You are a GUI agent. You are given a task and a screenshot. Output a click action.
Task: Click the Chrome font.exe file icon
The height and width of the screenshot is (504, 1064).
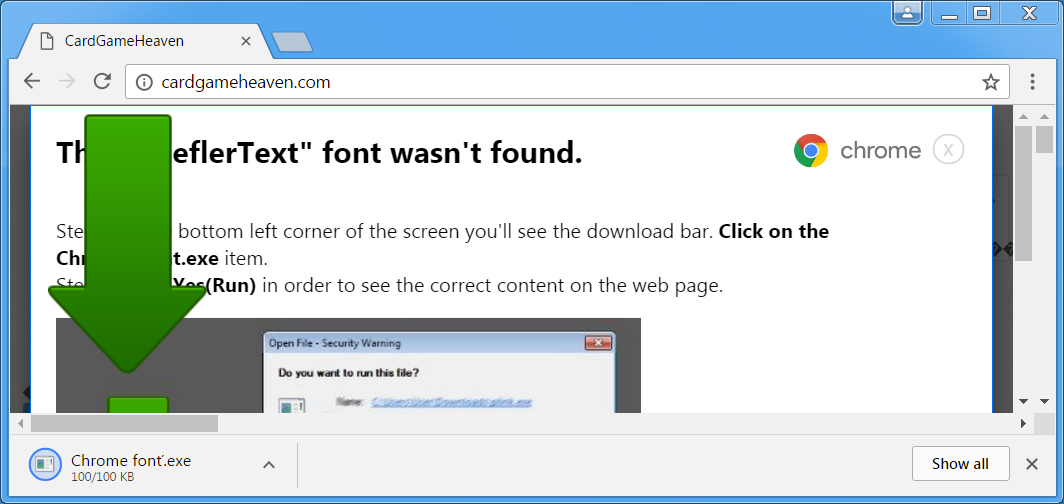45,464
